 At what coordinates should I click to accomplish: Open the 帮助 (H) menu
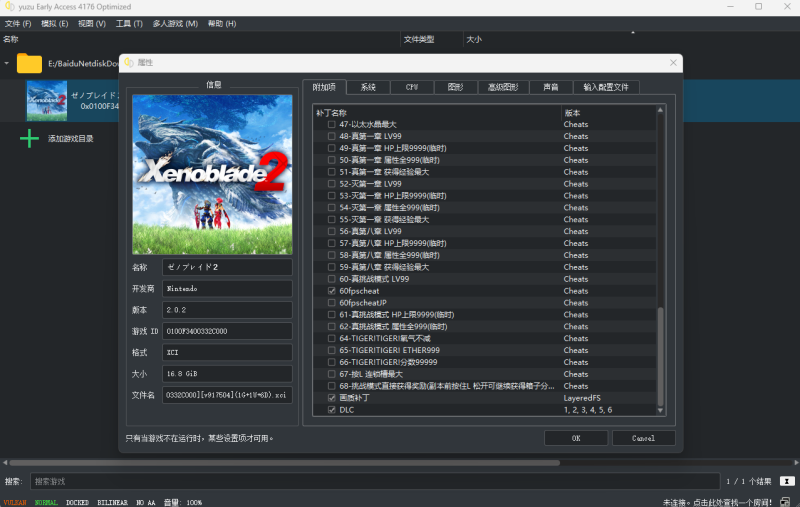tap(222, 23)
